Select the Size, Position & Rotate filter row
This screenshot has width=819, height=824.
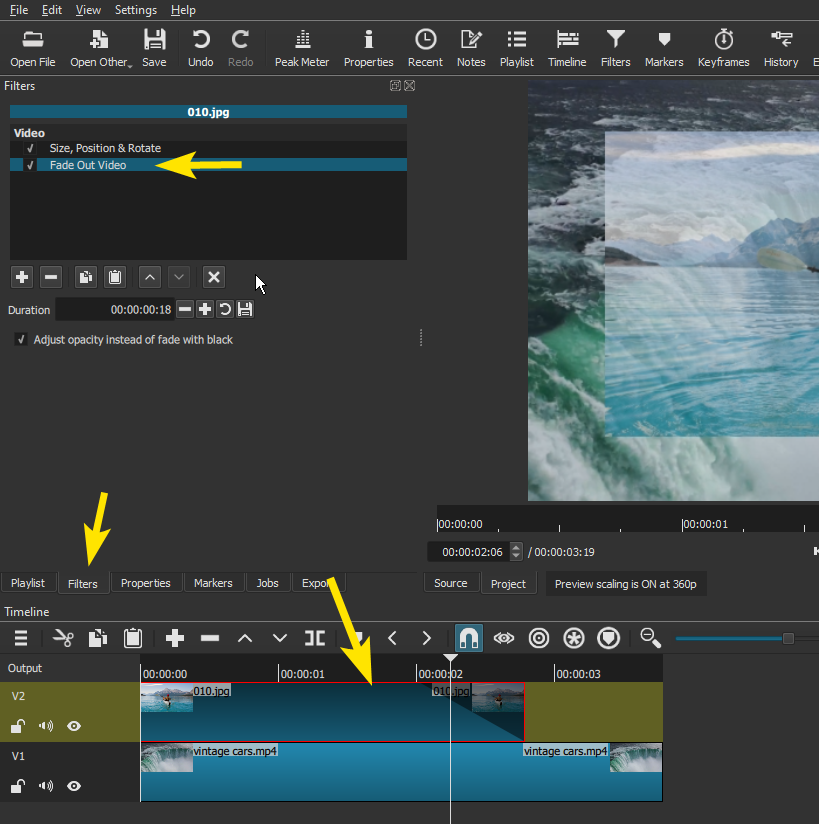pyautogui.click(x=208, y=148)
